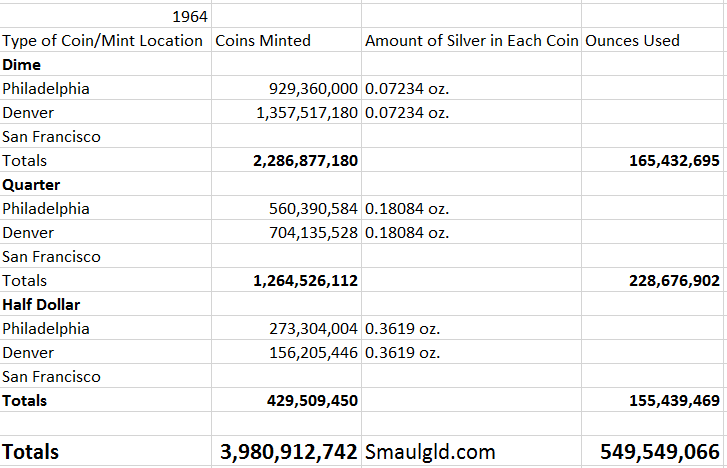Select the cell containing year 1964

(190, 17)
